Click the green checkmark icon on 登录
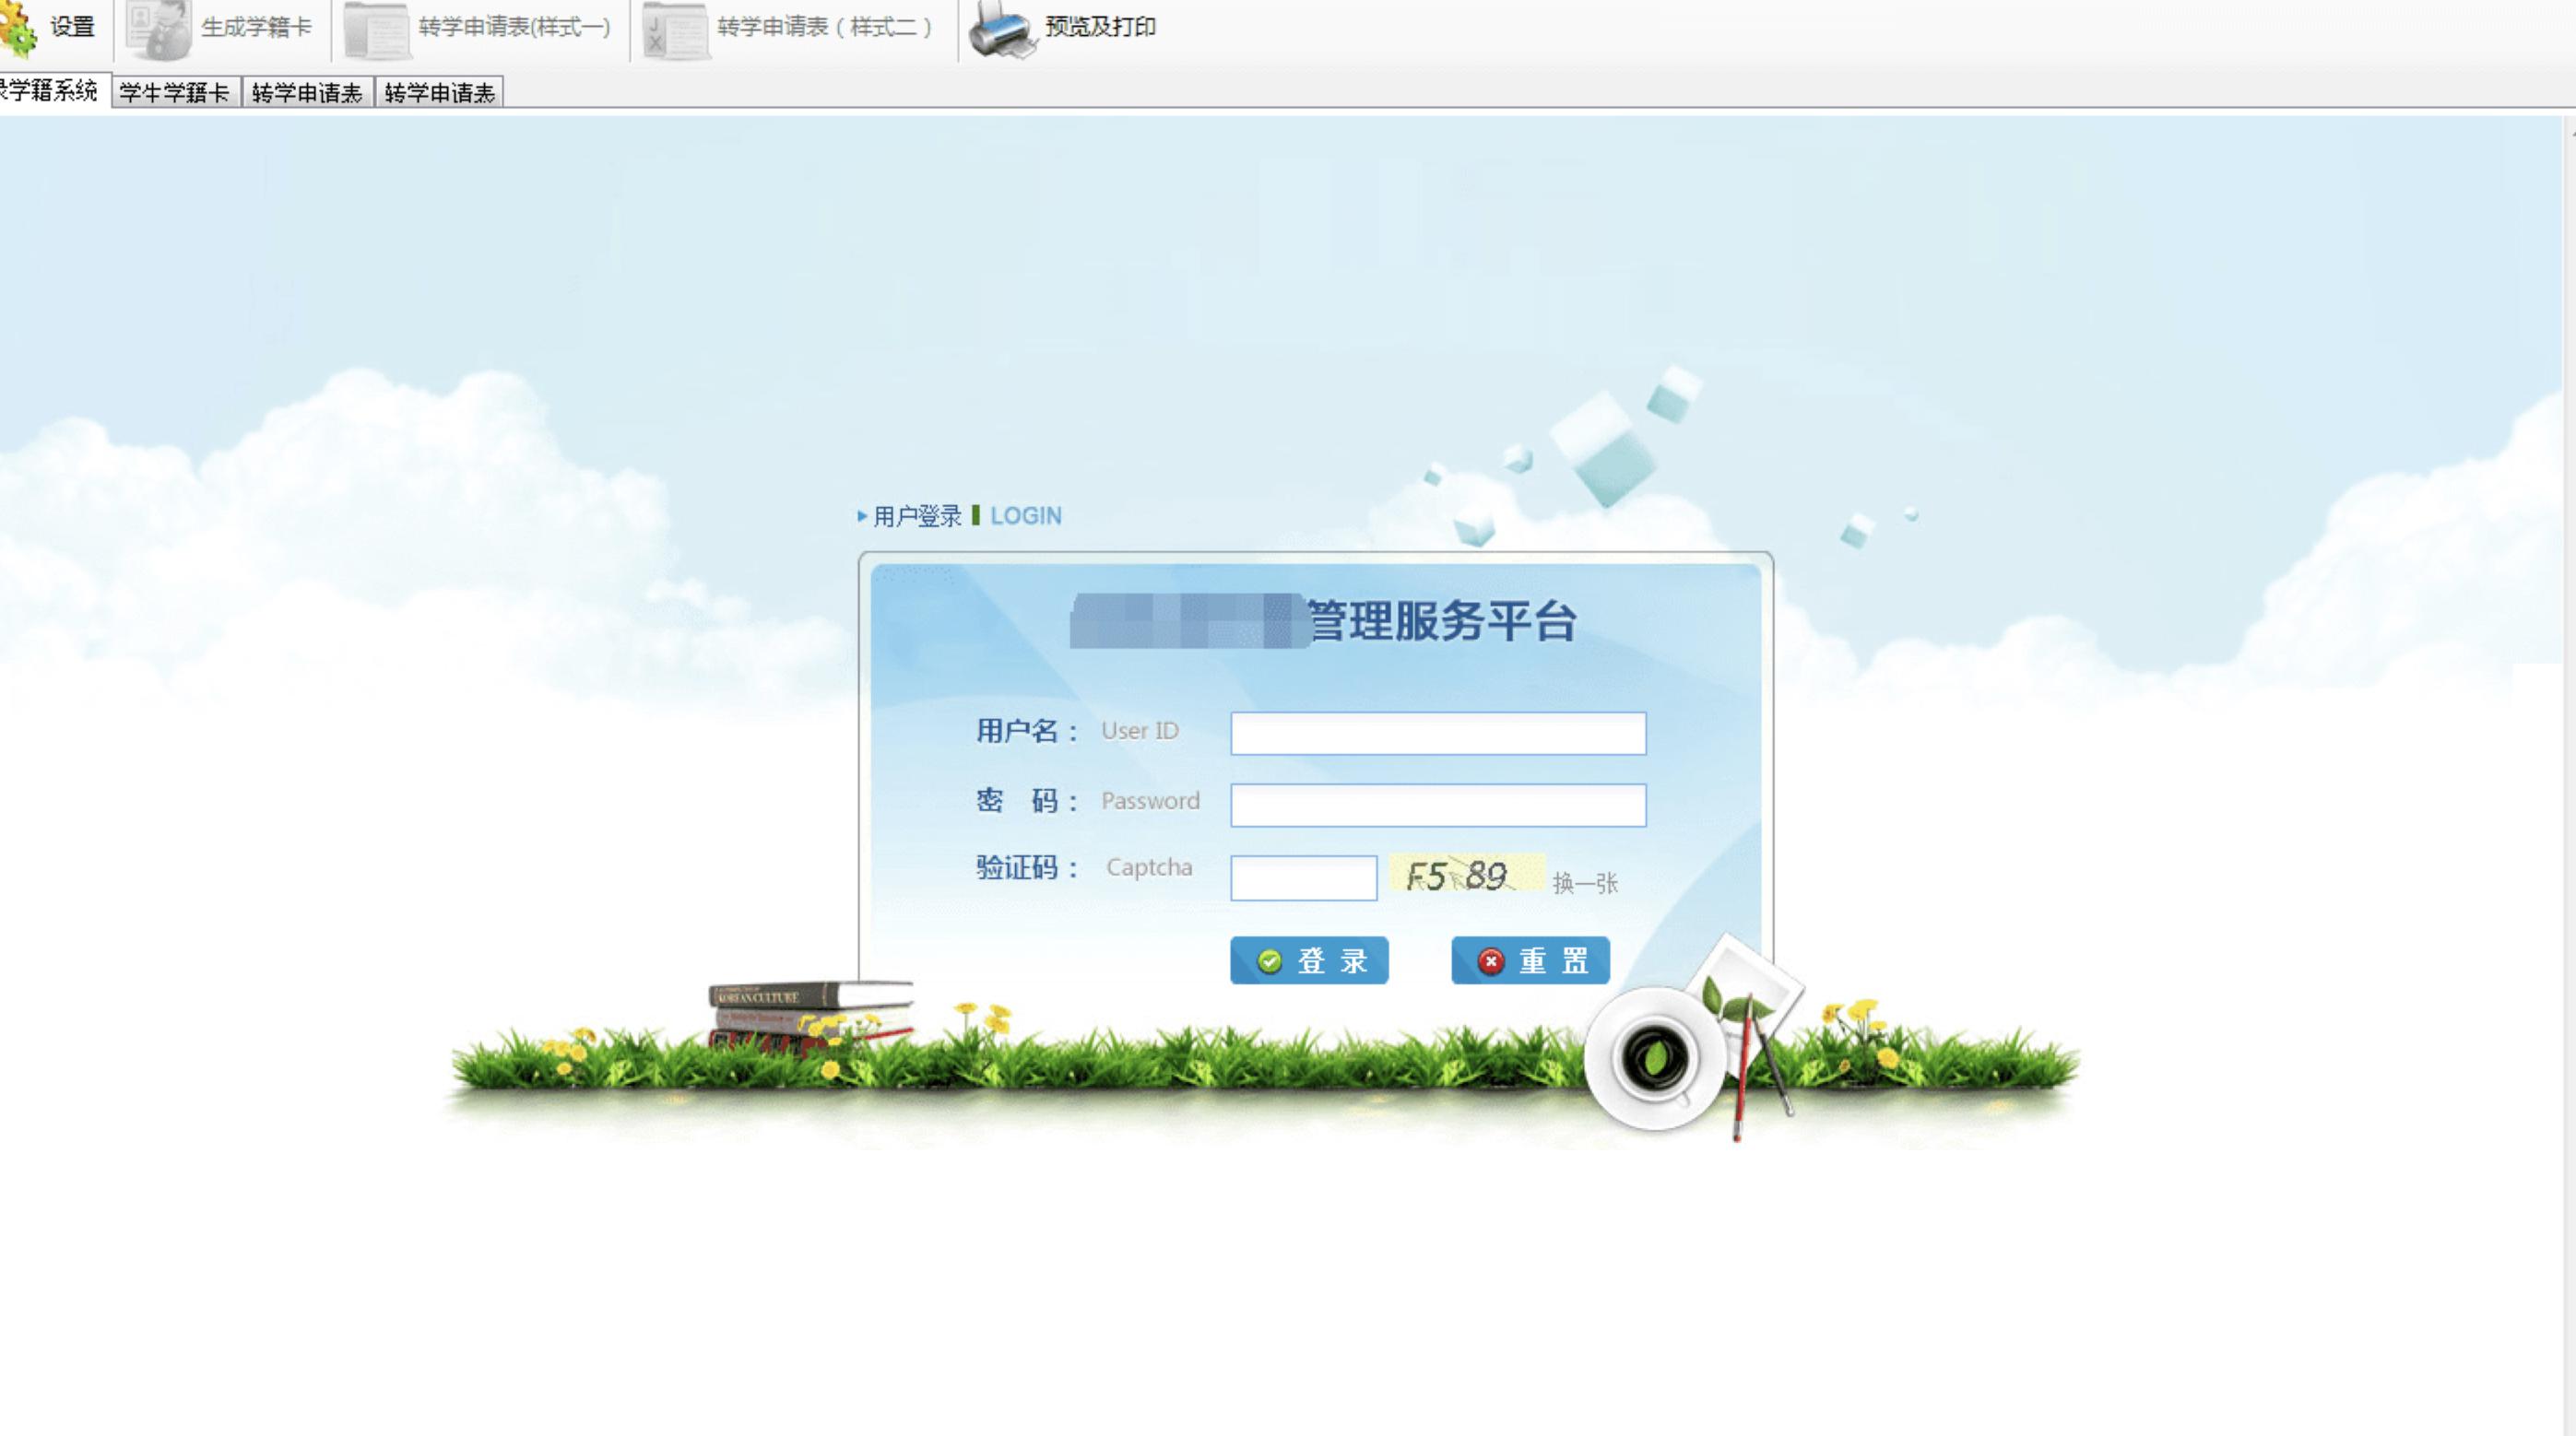 (1269, 961)
